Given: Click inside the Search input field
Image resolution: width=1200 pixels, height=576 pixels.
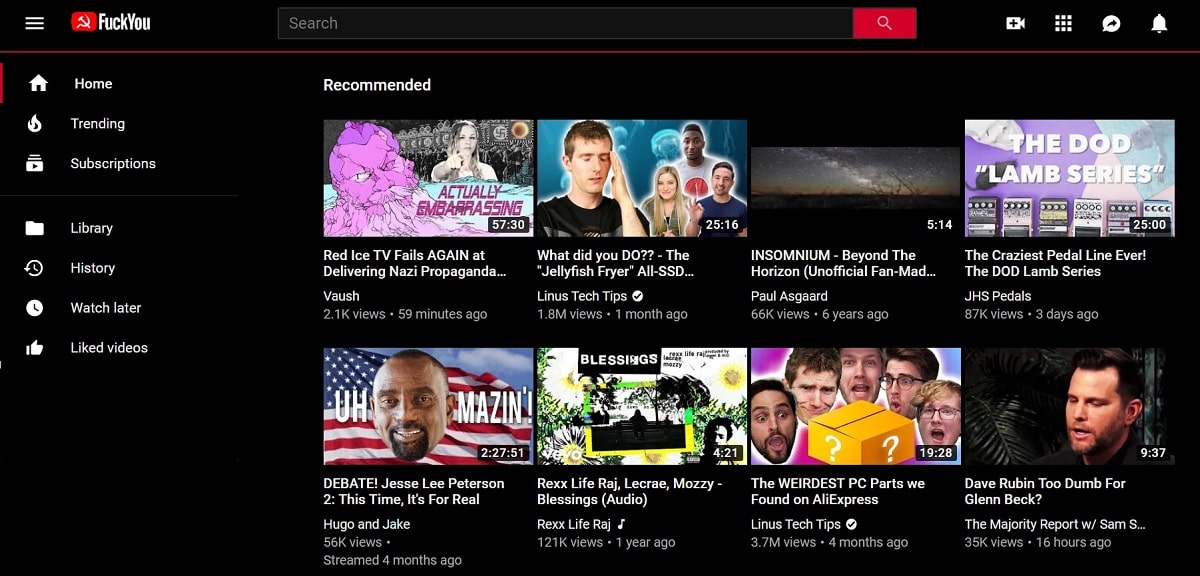Looking at the screenshot, I should coord(565,23).
